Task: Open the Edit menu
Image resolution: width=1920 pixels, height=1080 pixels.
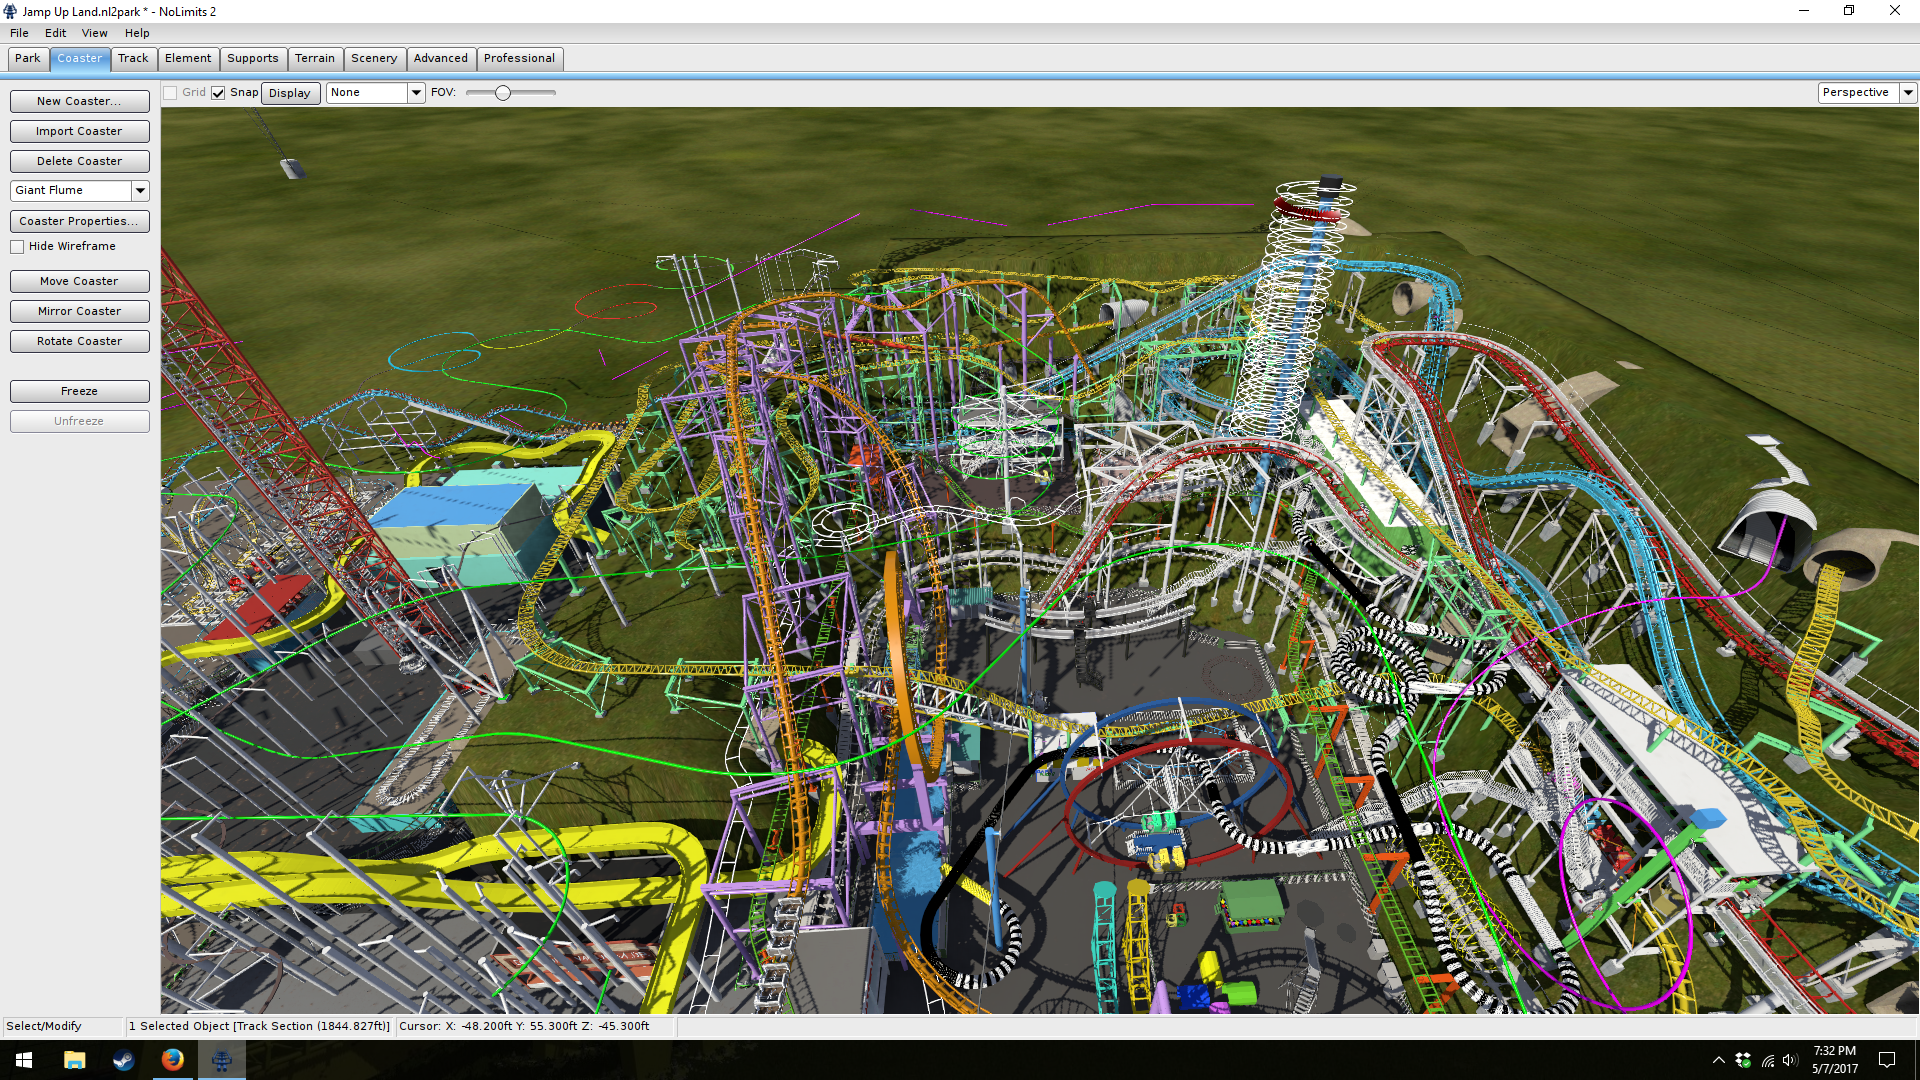Action: coord(55,33)
